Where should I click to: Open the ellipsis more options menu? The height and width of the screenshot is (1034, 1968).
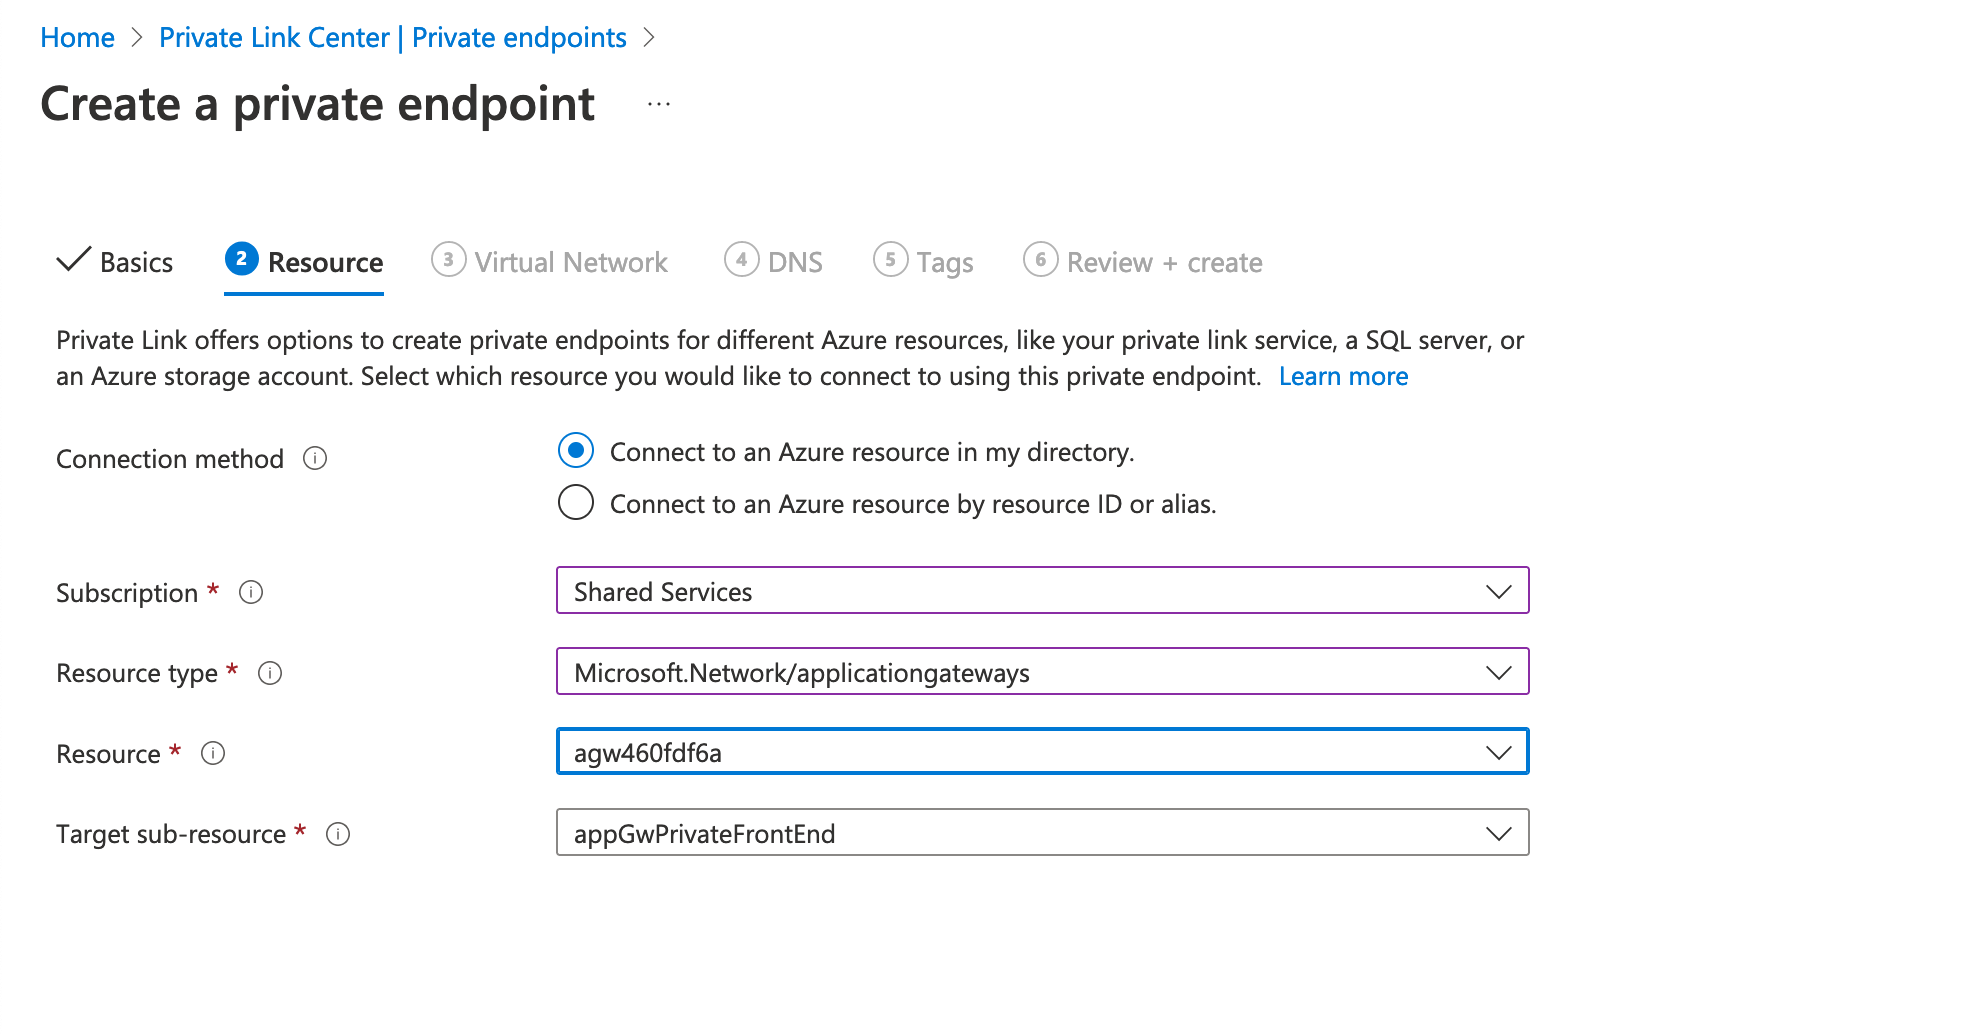click(x=658, y=104)
